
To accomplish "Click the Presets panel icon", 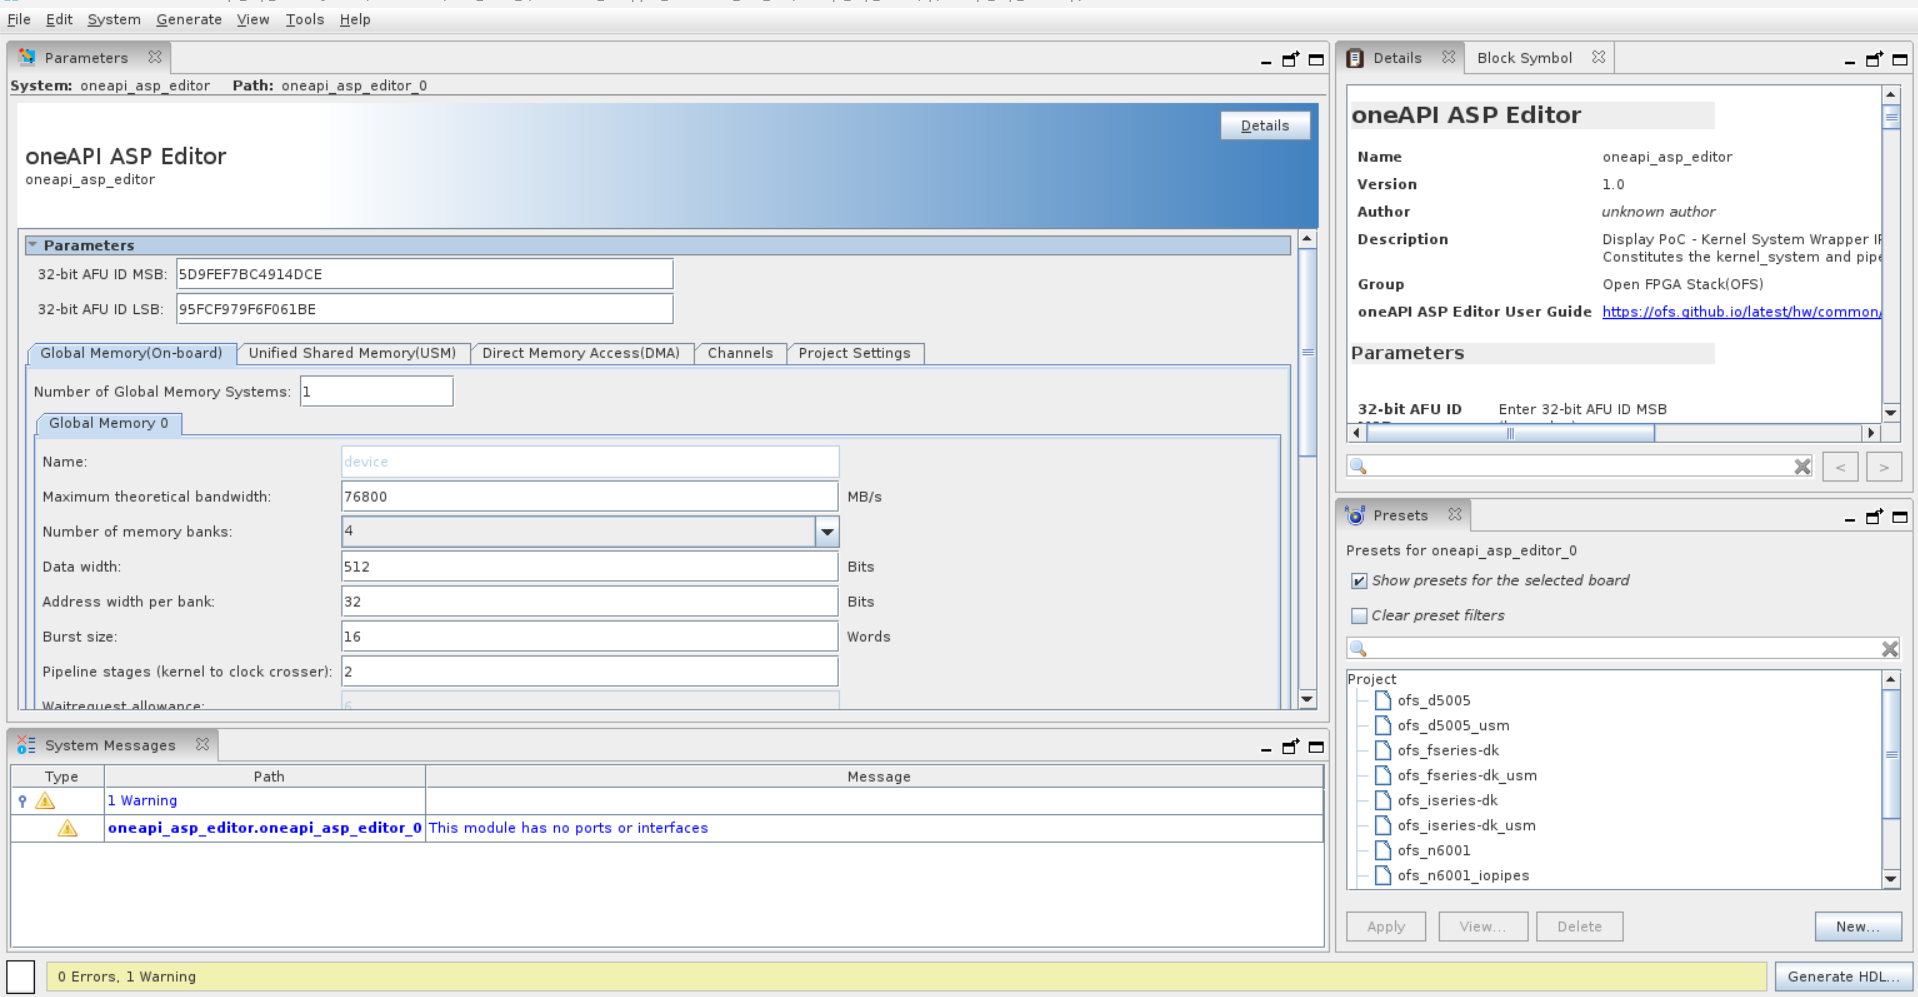I will pyautogui.click(x=1355, y=515).
